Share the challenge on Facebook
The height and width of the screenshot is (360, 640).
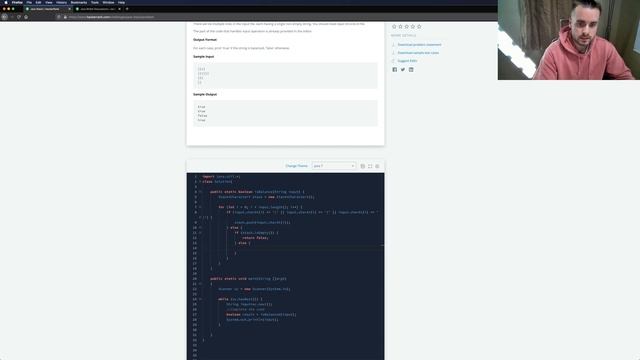(x=395, y=70)
